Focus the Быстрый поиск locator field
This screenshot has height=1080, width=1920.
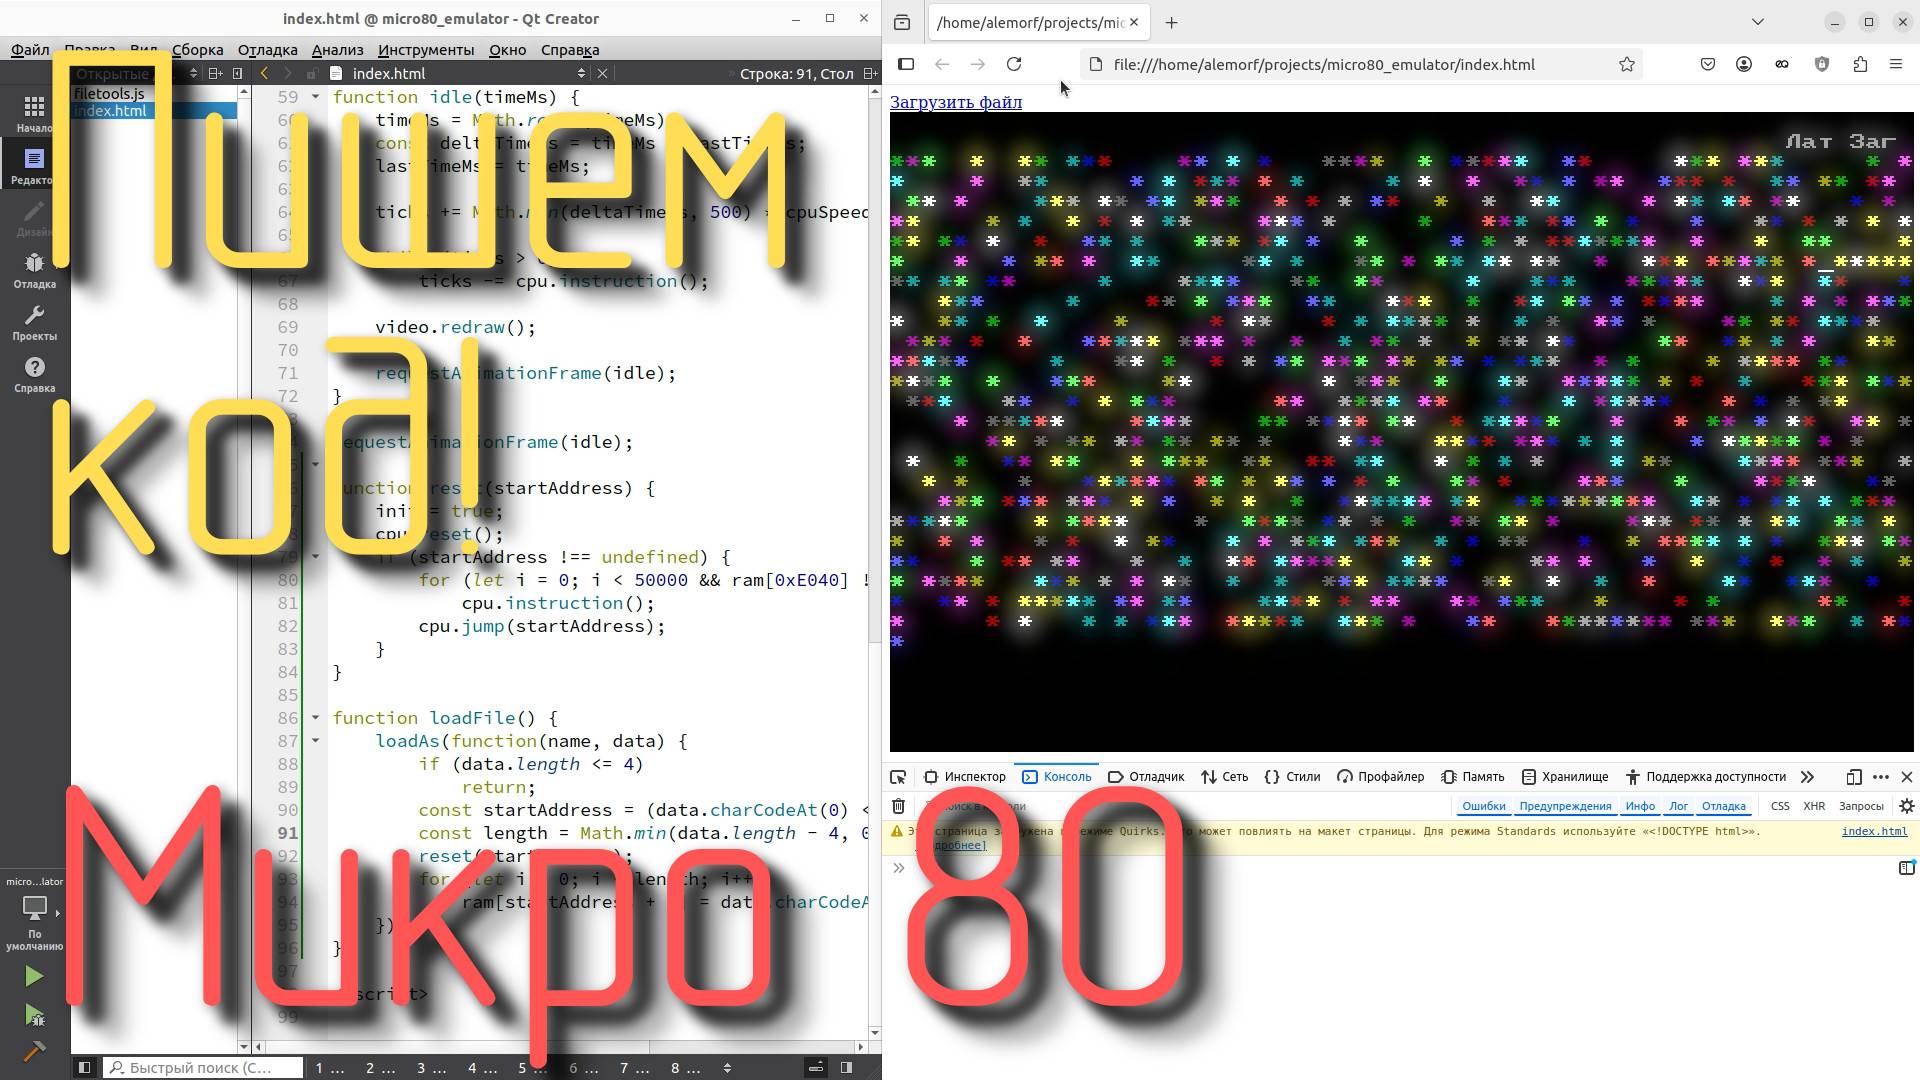tap(204, 1068)
